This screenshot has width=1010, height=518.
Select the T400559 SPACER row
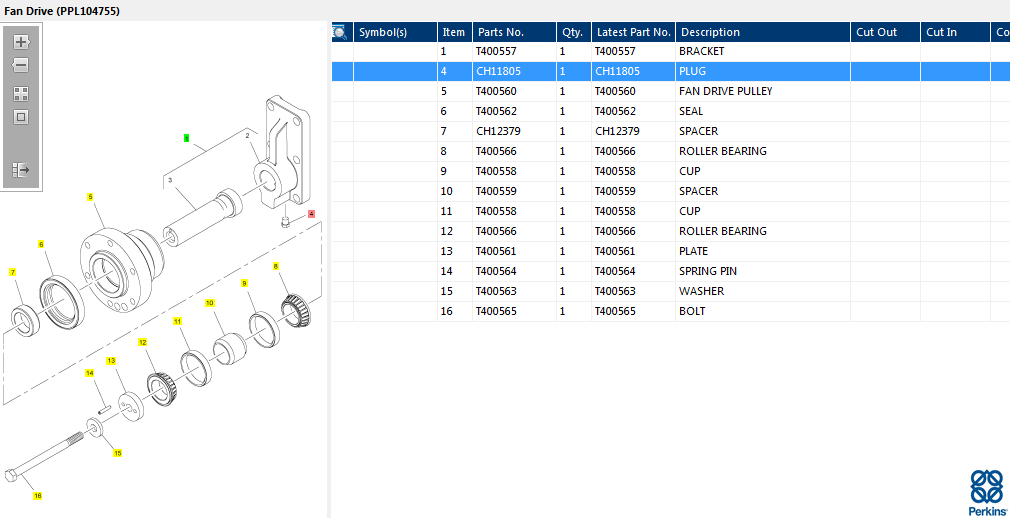pyautogui.click(x=671, y=191)
